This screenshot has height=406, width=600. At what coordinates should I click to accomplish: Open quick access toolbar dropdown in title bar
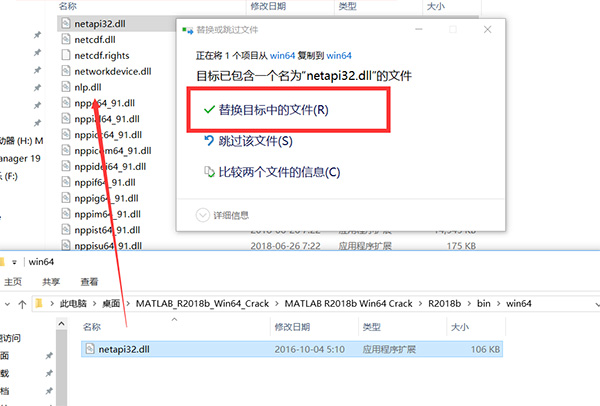click(x=14, y=263)
